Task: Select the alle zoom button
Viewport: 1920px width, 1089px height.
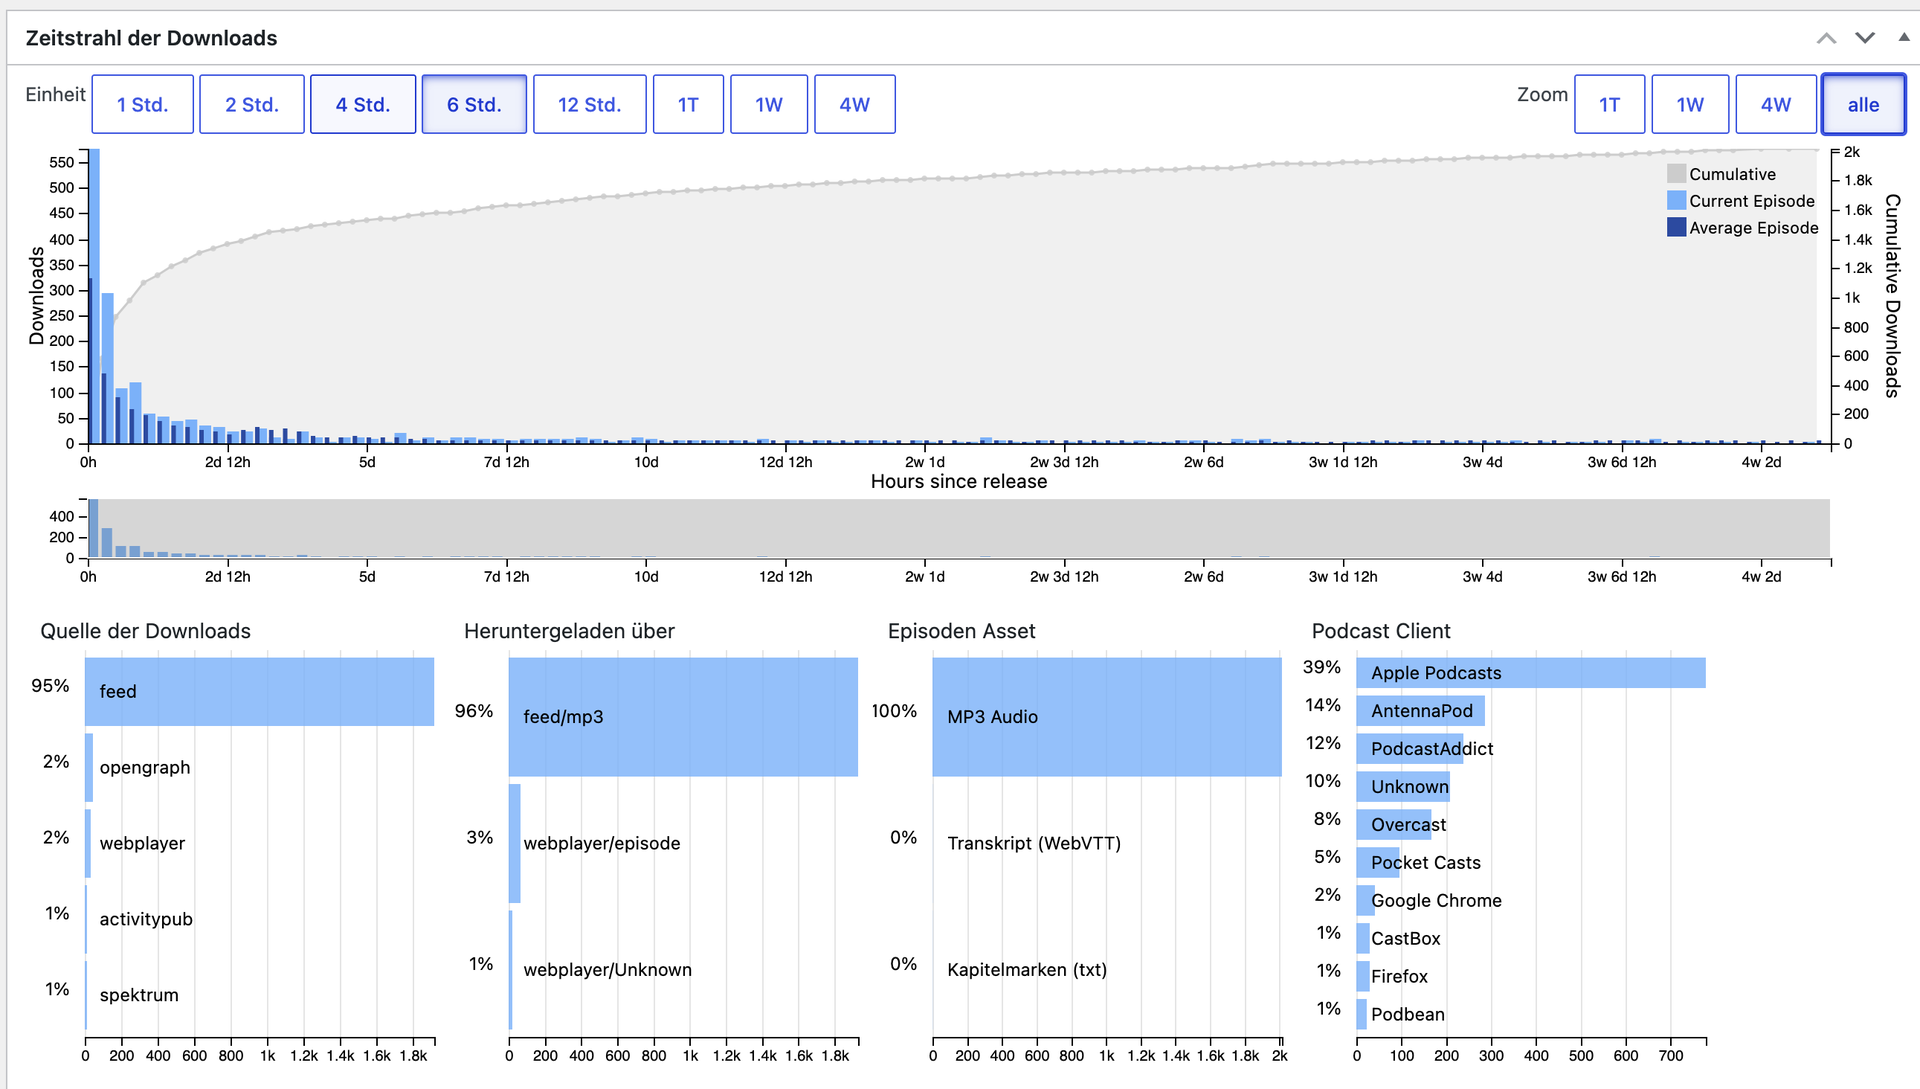Action: tap(1864, 104)
